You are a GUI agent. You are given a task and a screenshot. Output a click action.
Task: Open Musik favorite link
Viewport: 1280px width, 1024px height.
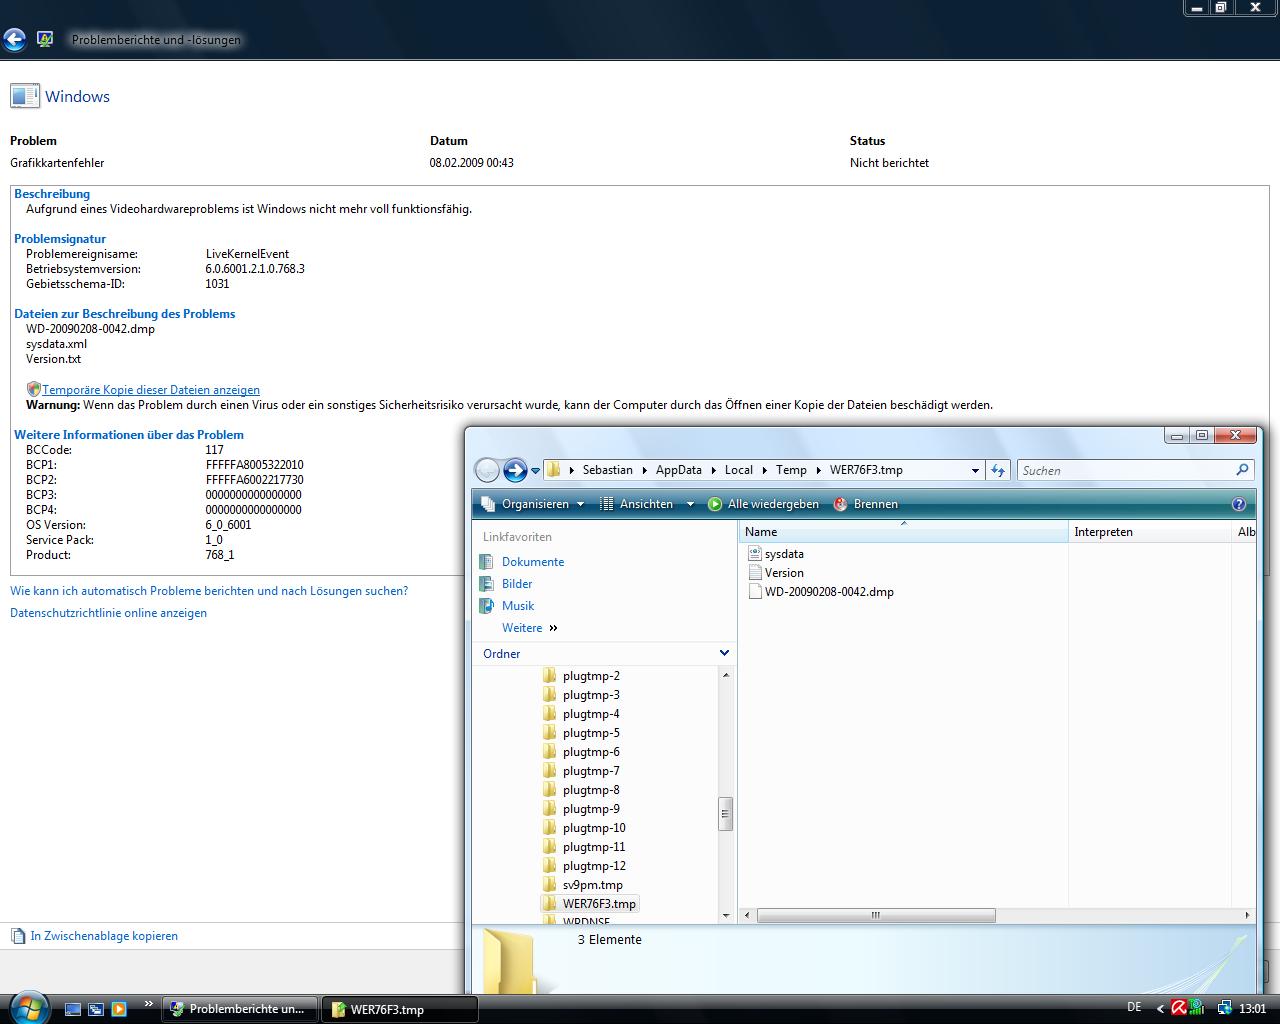518,606
